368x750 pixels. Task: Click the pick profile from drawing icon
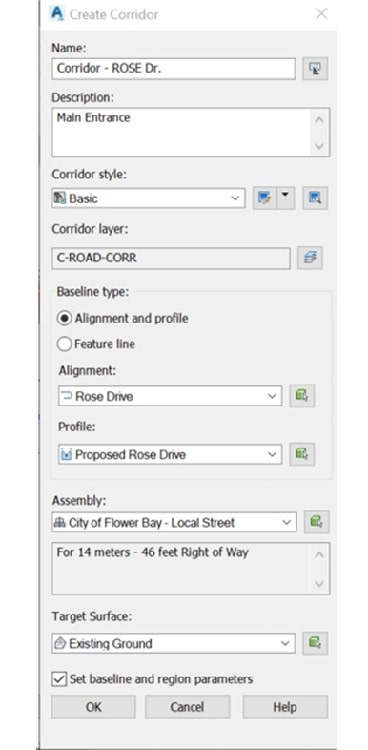tap(302, 454)
